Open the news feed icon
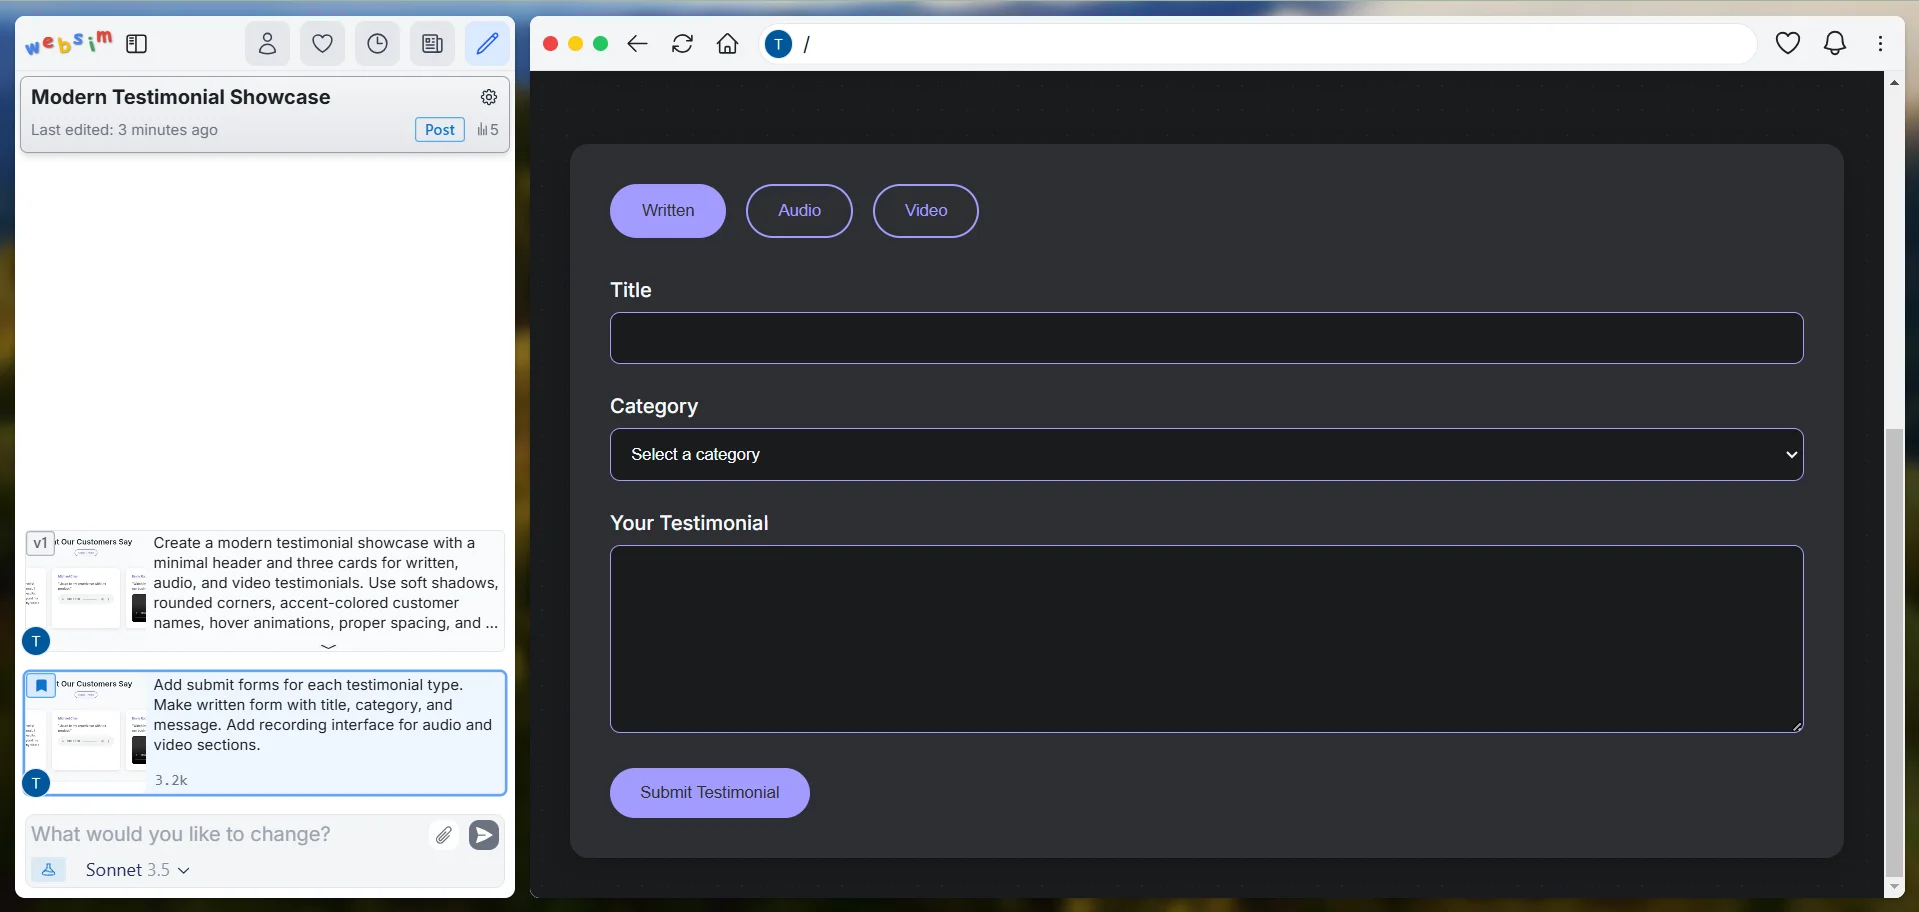 point(432,44)
